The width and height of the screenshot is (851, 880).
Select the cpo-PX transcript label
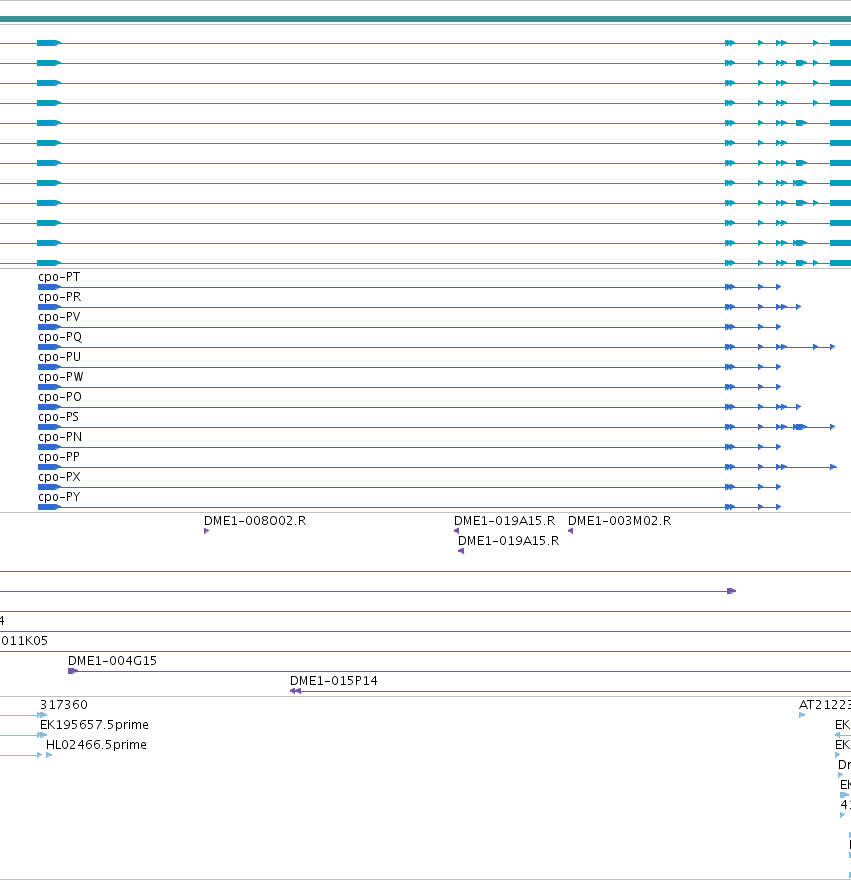[x=60, y=477]
